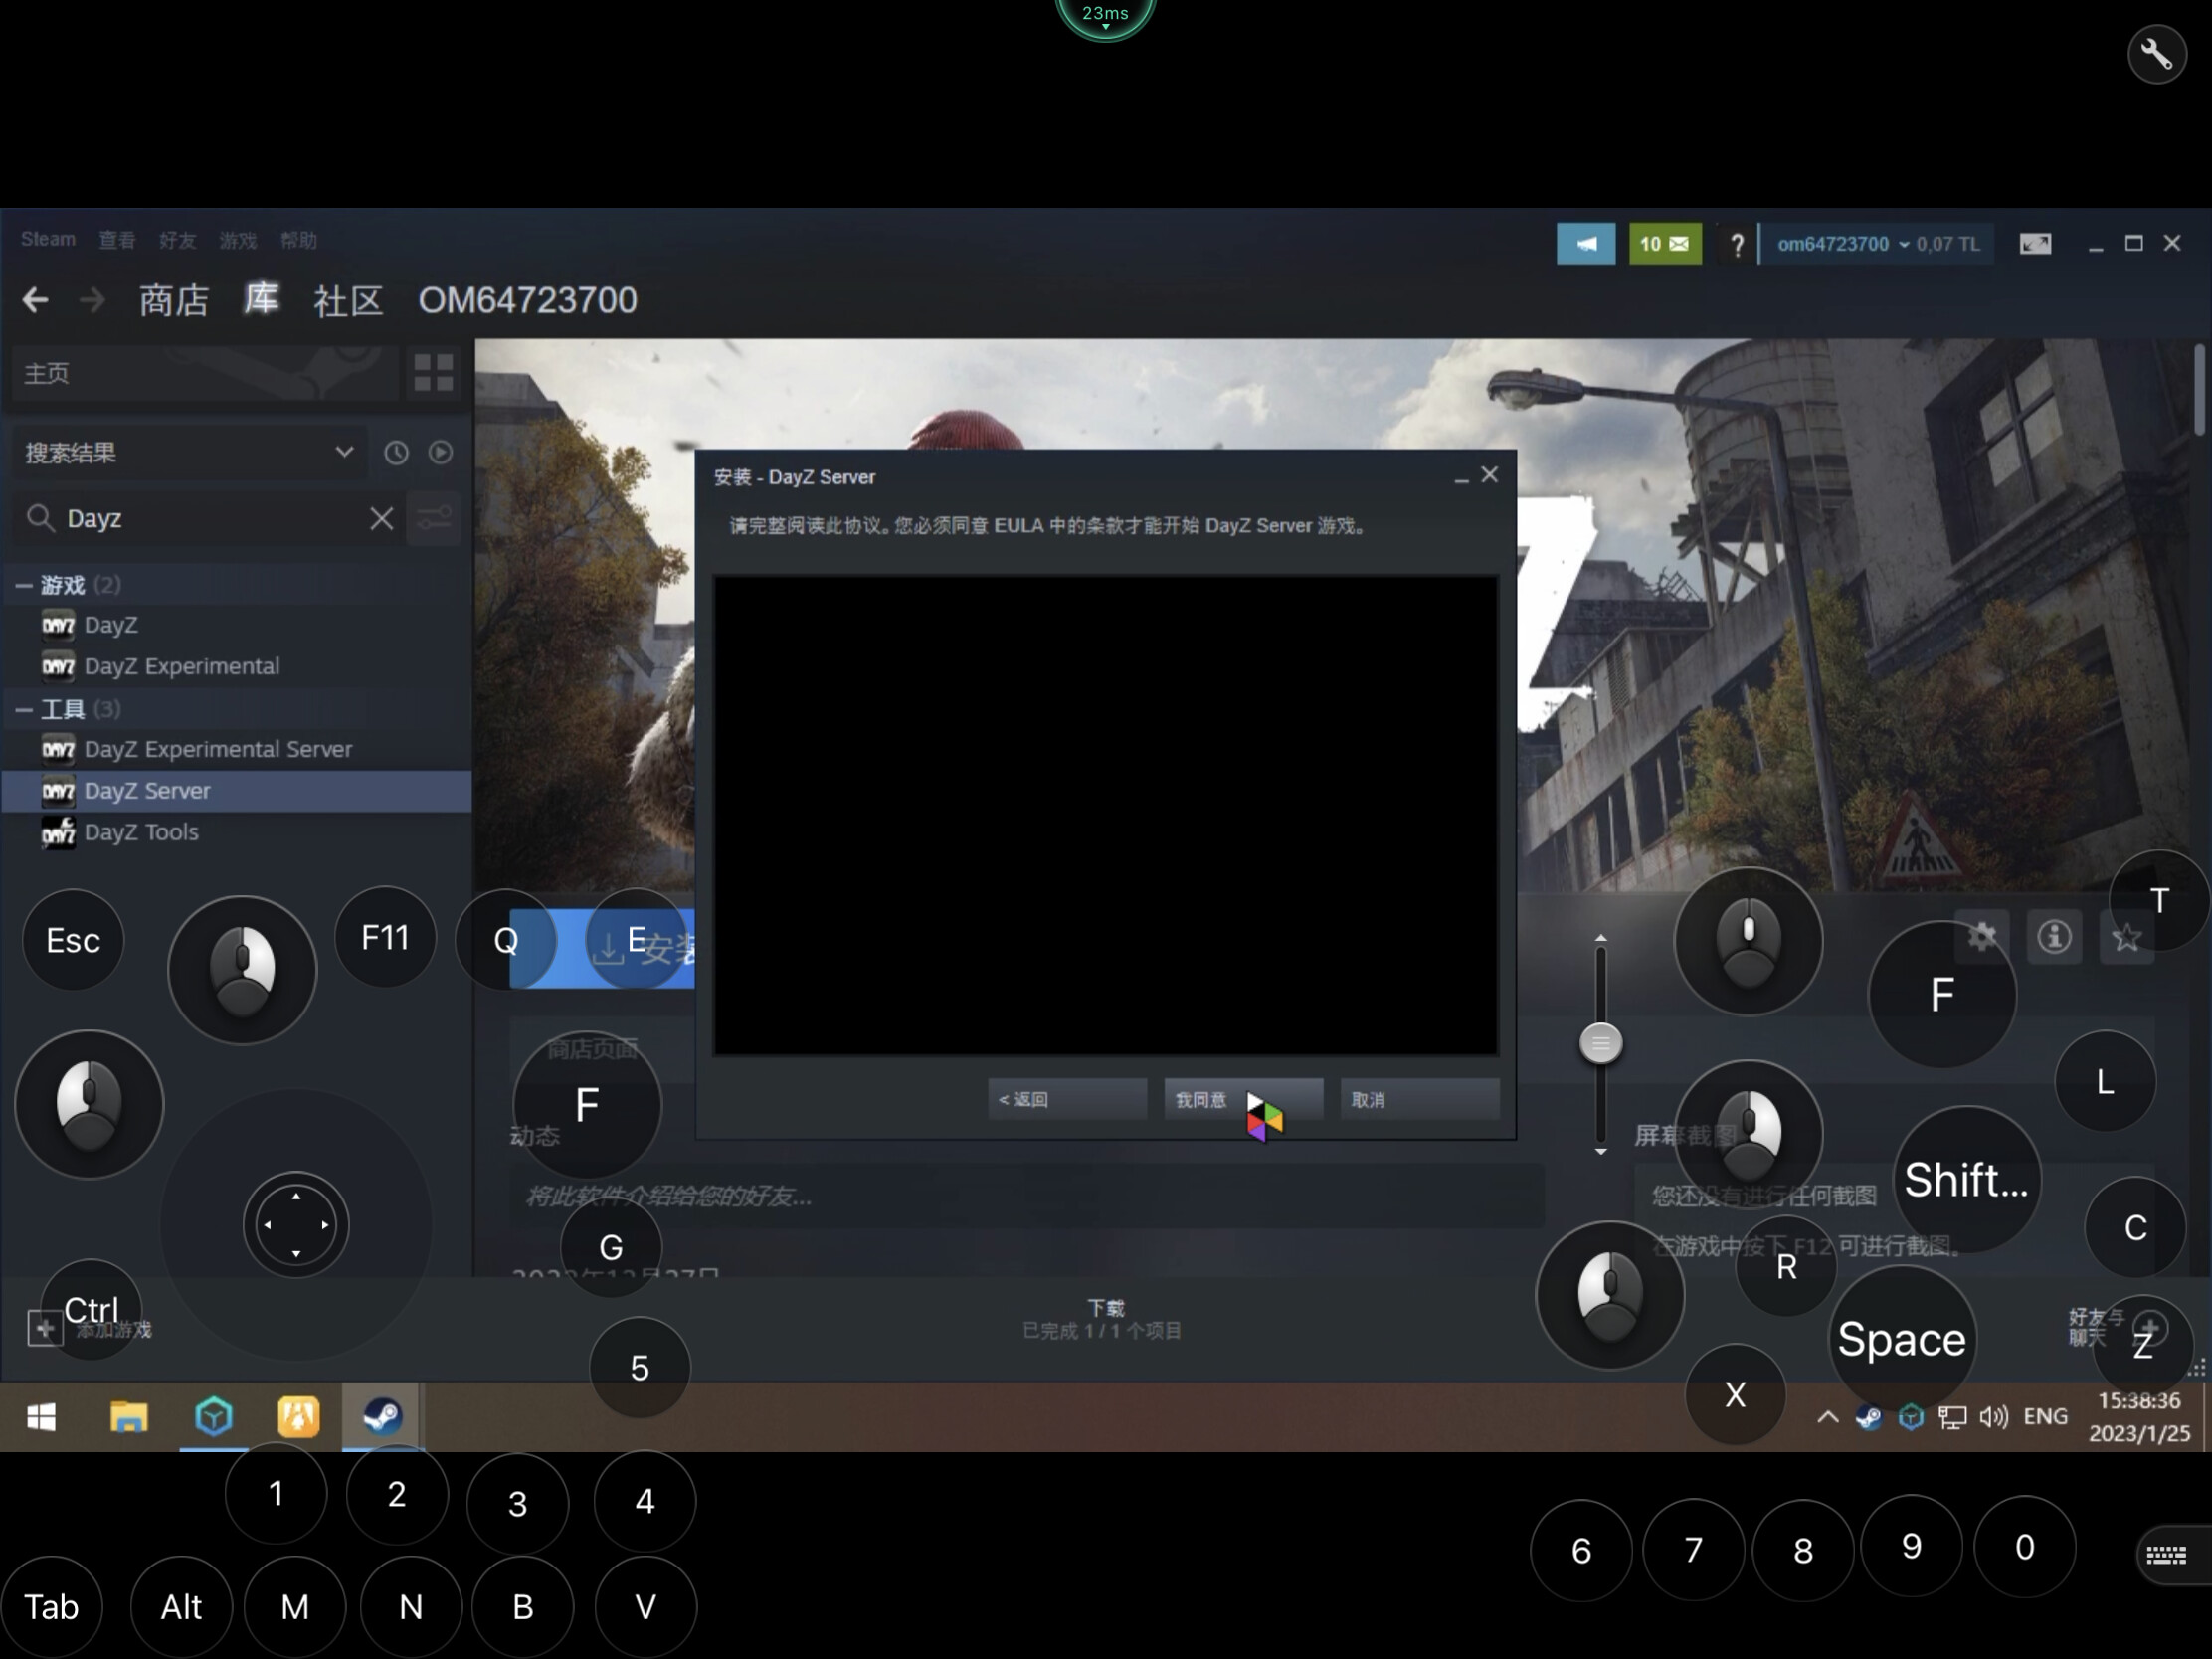Open the 游戏 menu in menu bar

tap(238, 240)
